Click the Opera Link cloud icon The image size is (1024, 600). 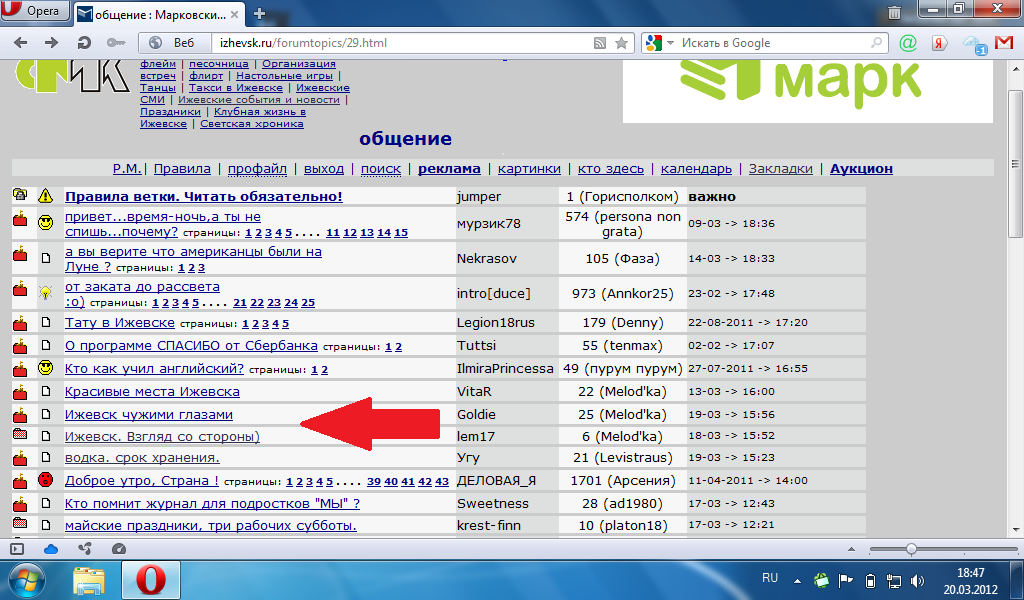(51, 549)
